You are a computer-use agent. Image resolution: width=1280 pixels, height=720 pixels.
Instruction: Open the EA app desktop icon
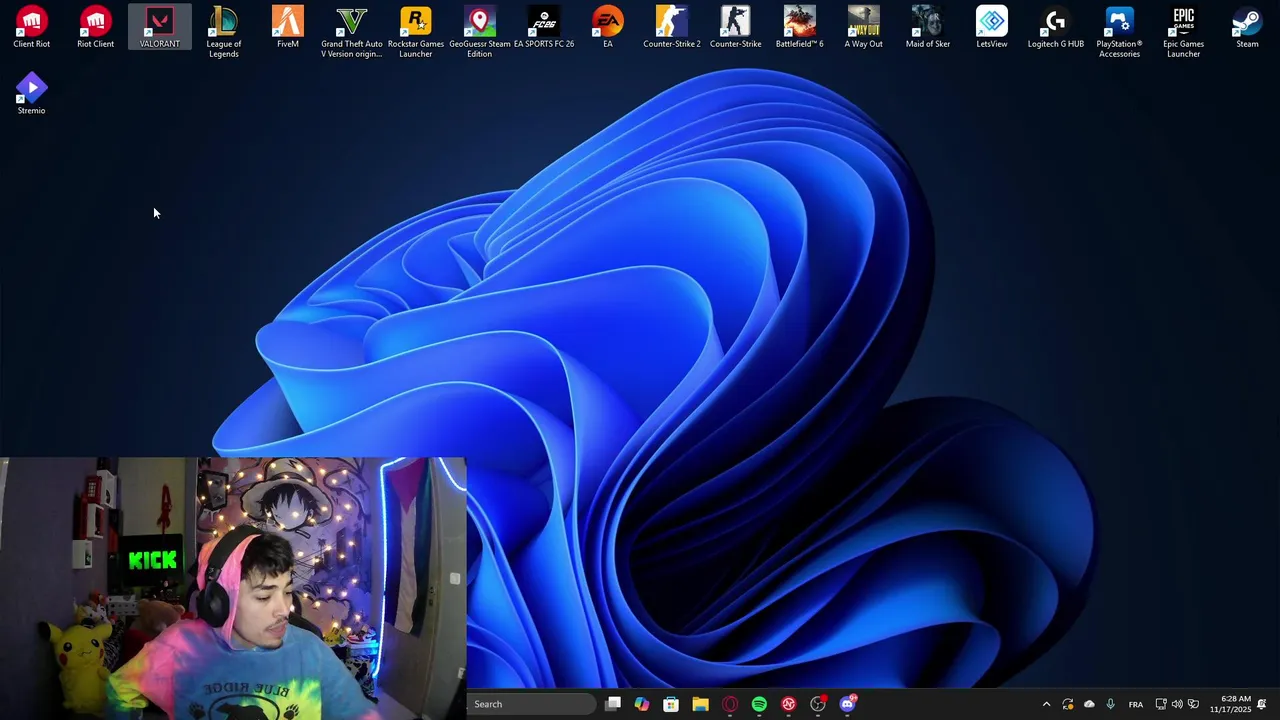pos(608,28)
